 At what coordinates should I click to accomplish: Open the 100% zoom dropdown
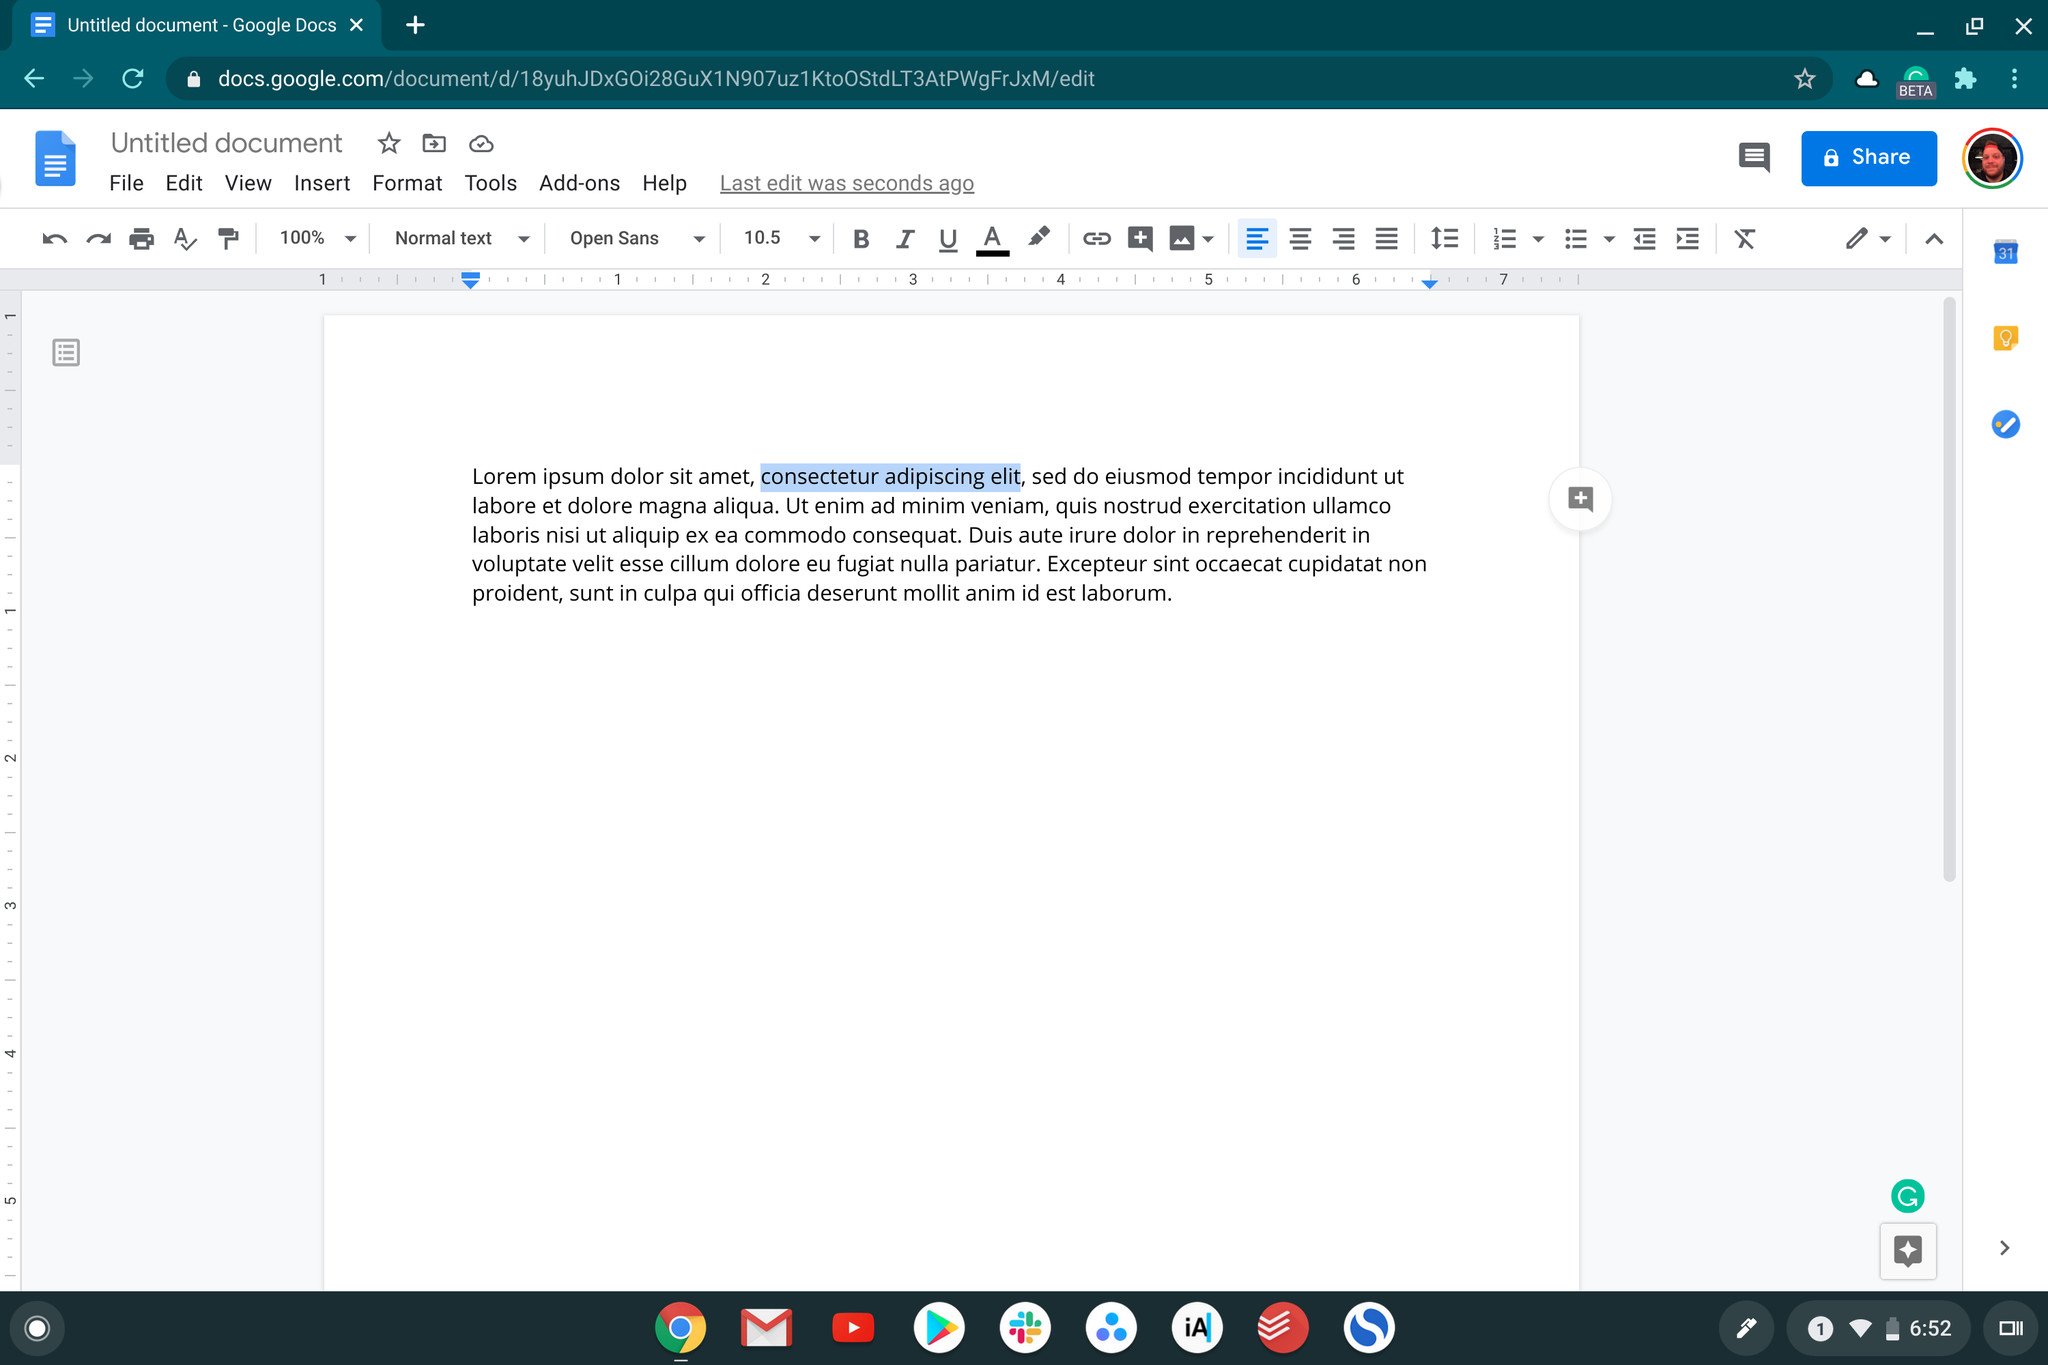(317, 238)
